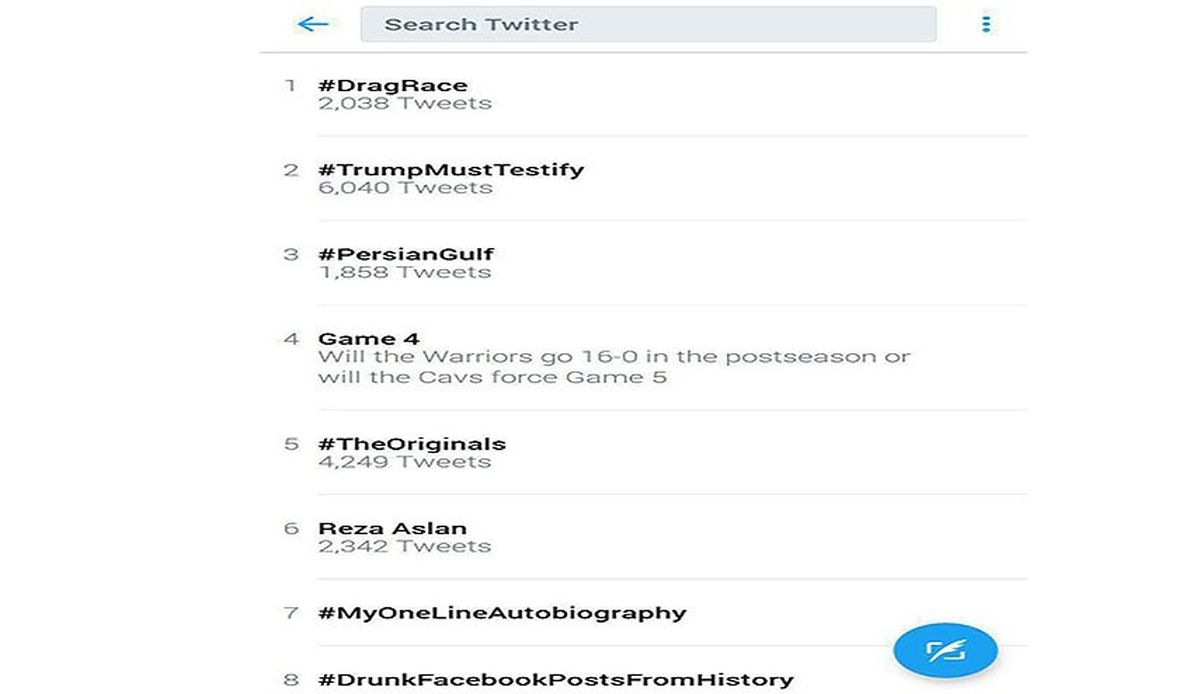Viewport: 1200px width, 694px height.
Task: Select the #MyOneLineAutobiography hashtag
Action: pos(502,612)
